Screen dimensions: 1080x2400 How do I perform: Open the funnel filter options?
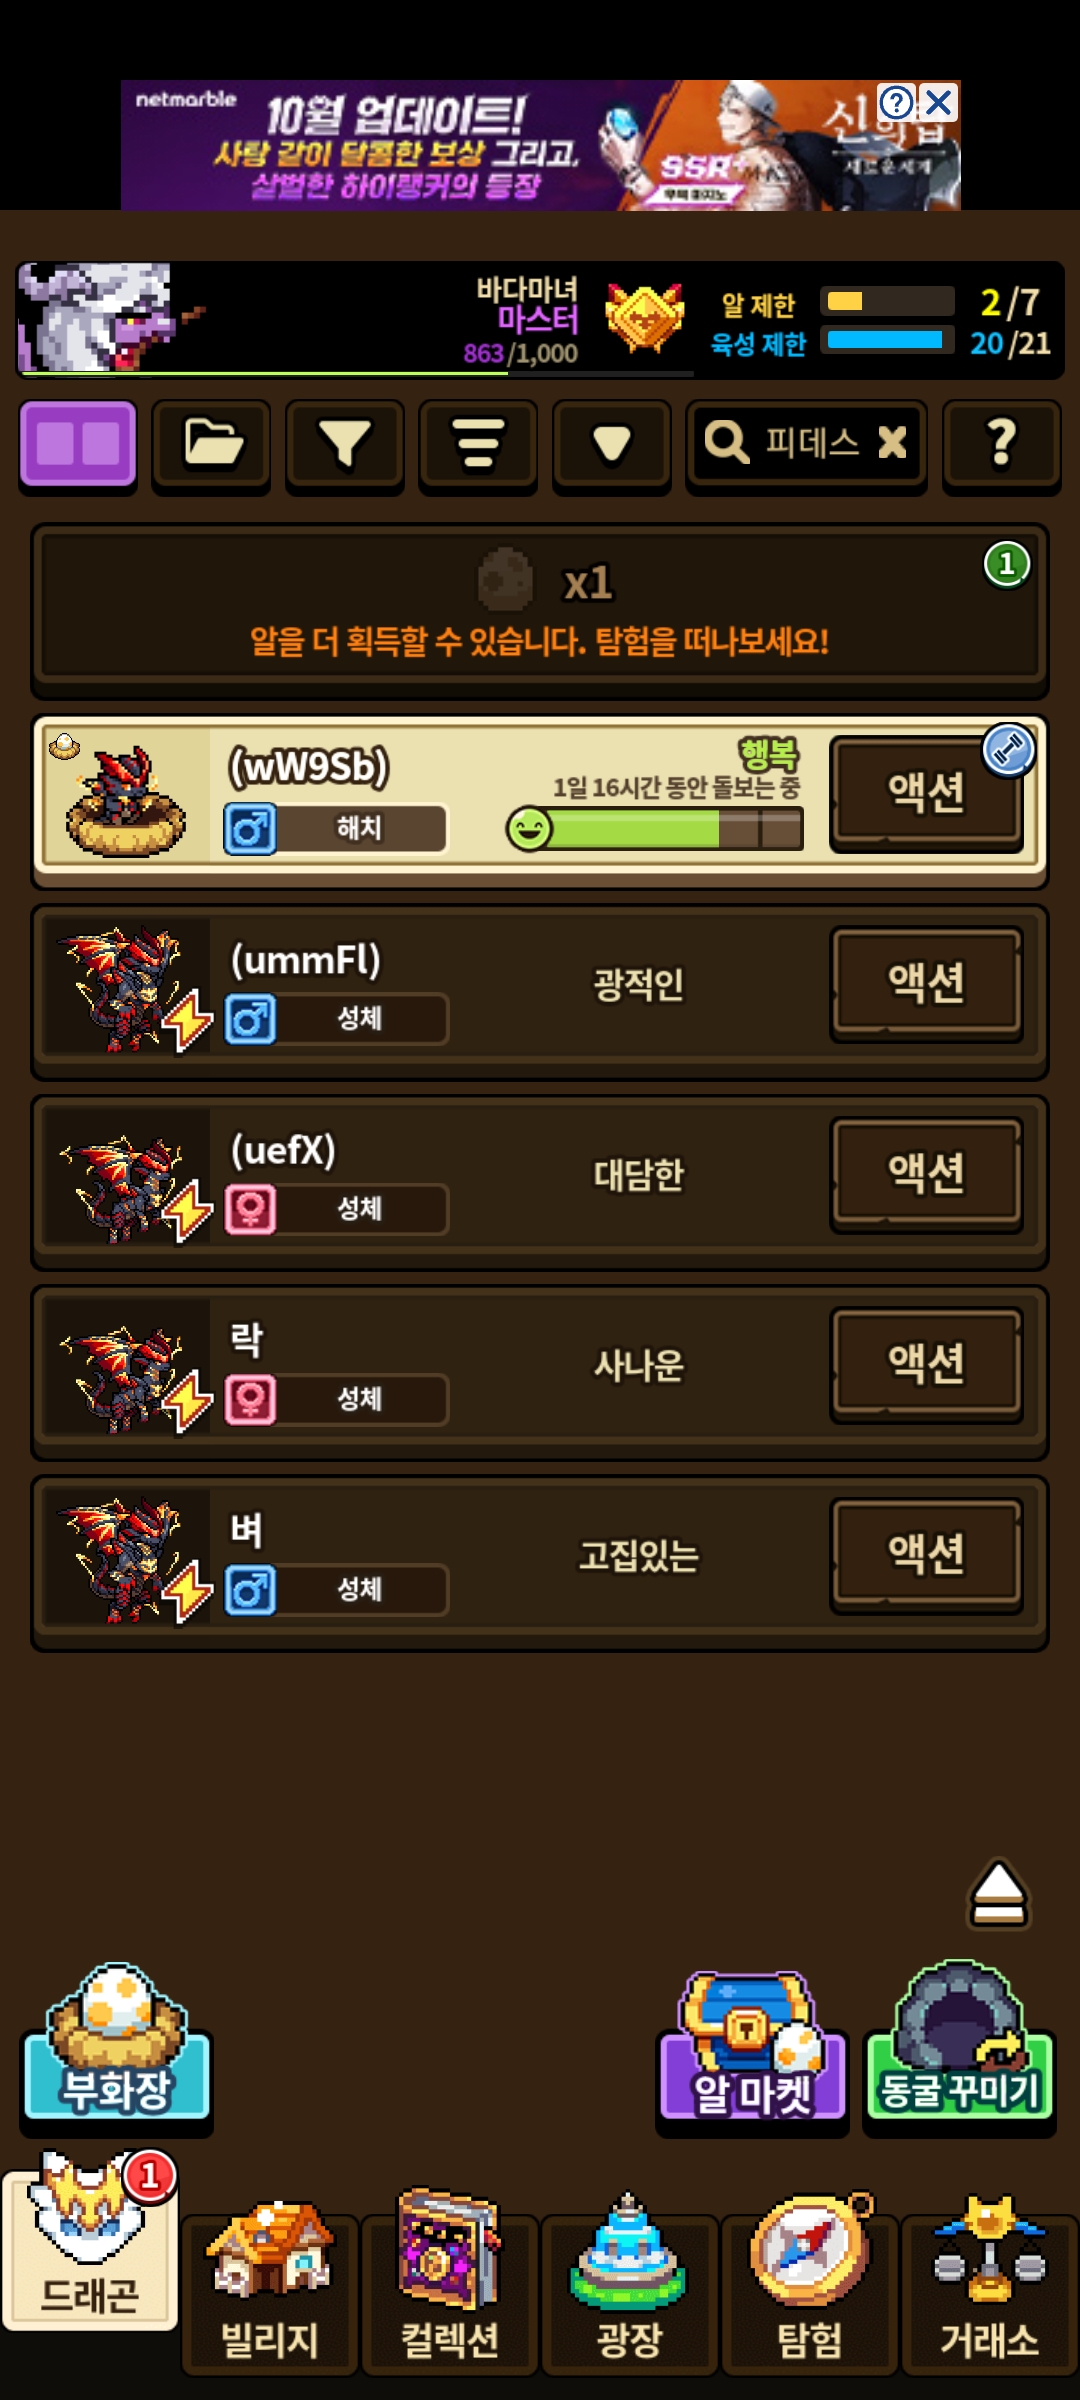345,446
